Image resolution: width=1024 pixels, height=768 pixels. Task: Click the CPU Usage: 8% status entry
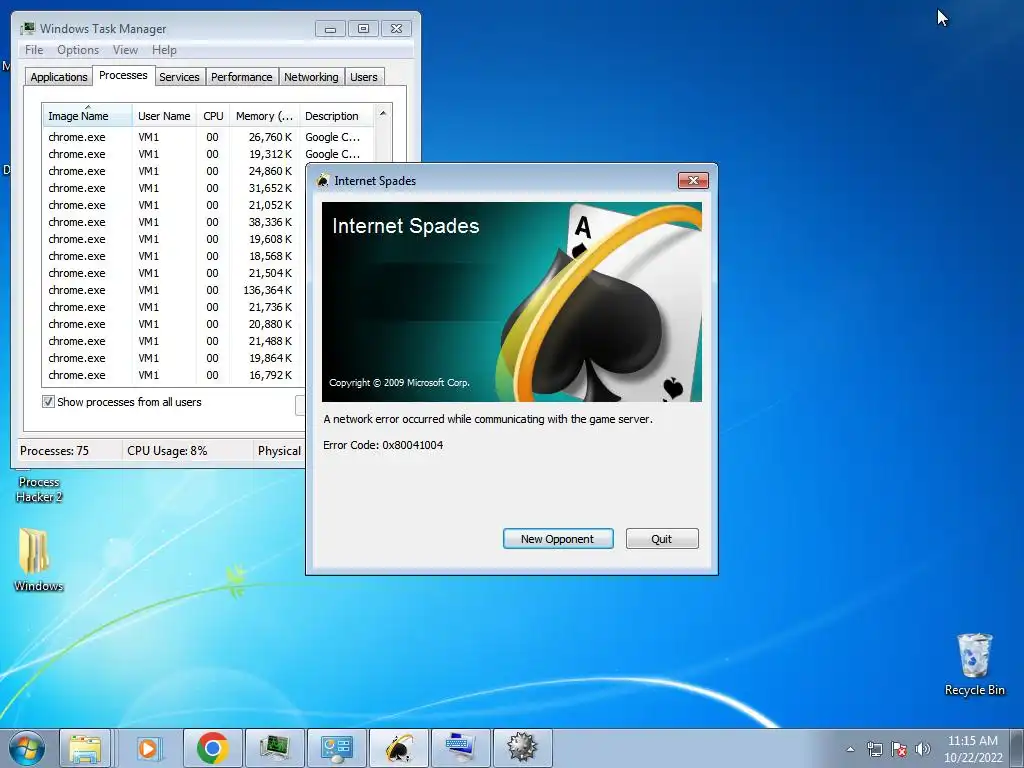click(167, 451)
